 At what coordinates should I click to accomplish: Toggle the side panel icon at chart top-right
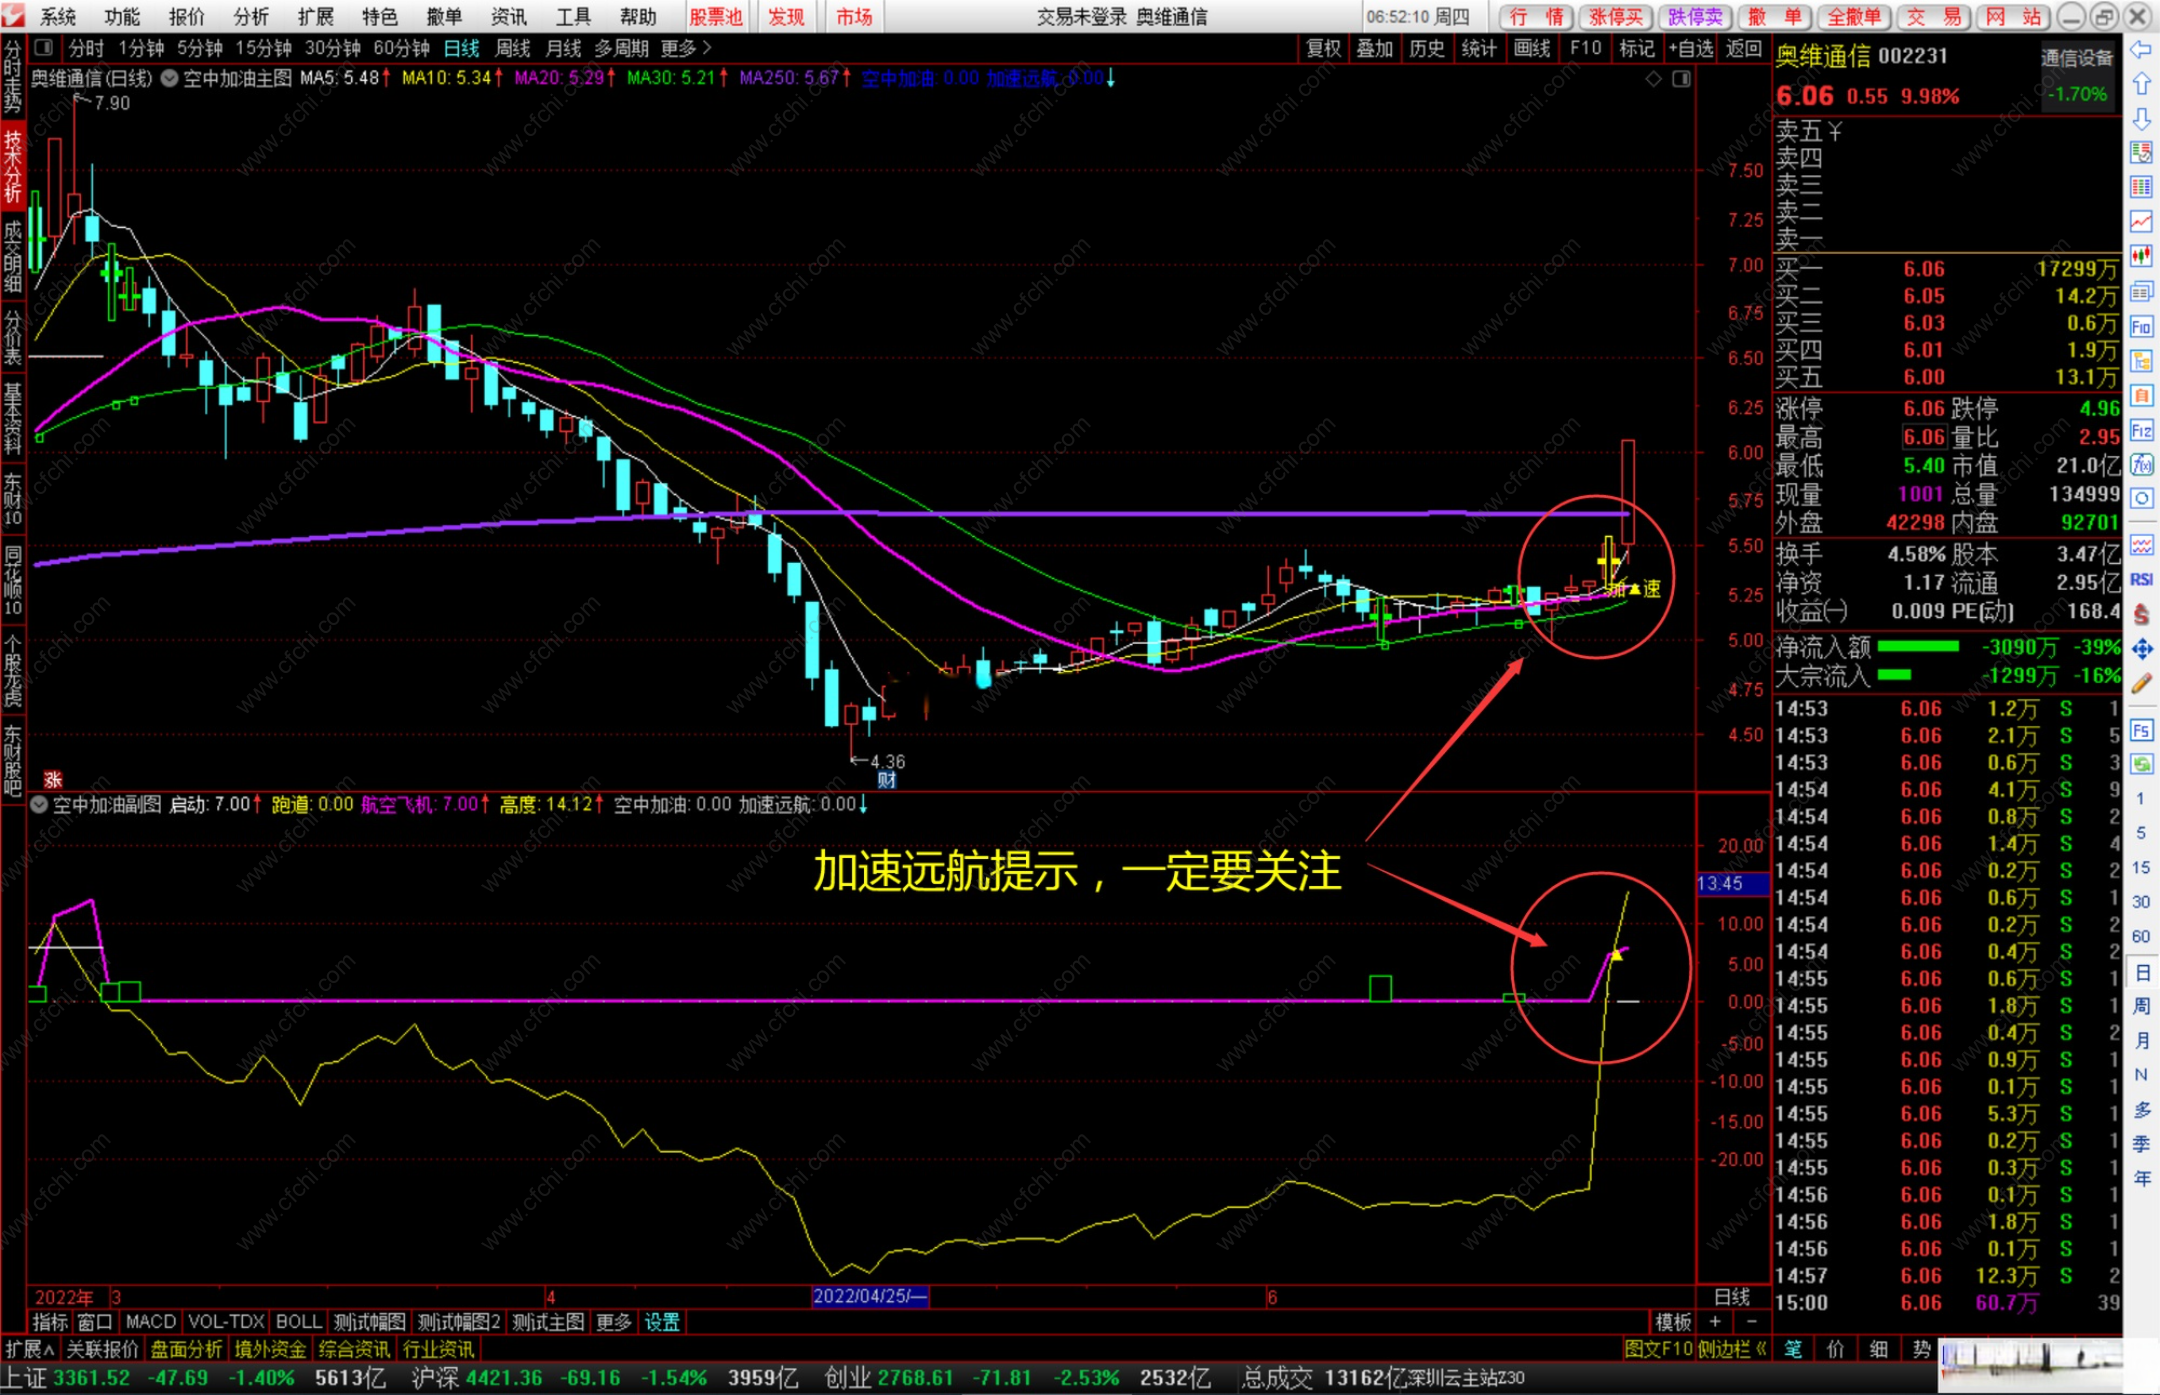point(1682,78)
